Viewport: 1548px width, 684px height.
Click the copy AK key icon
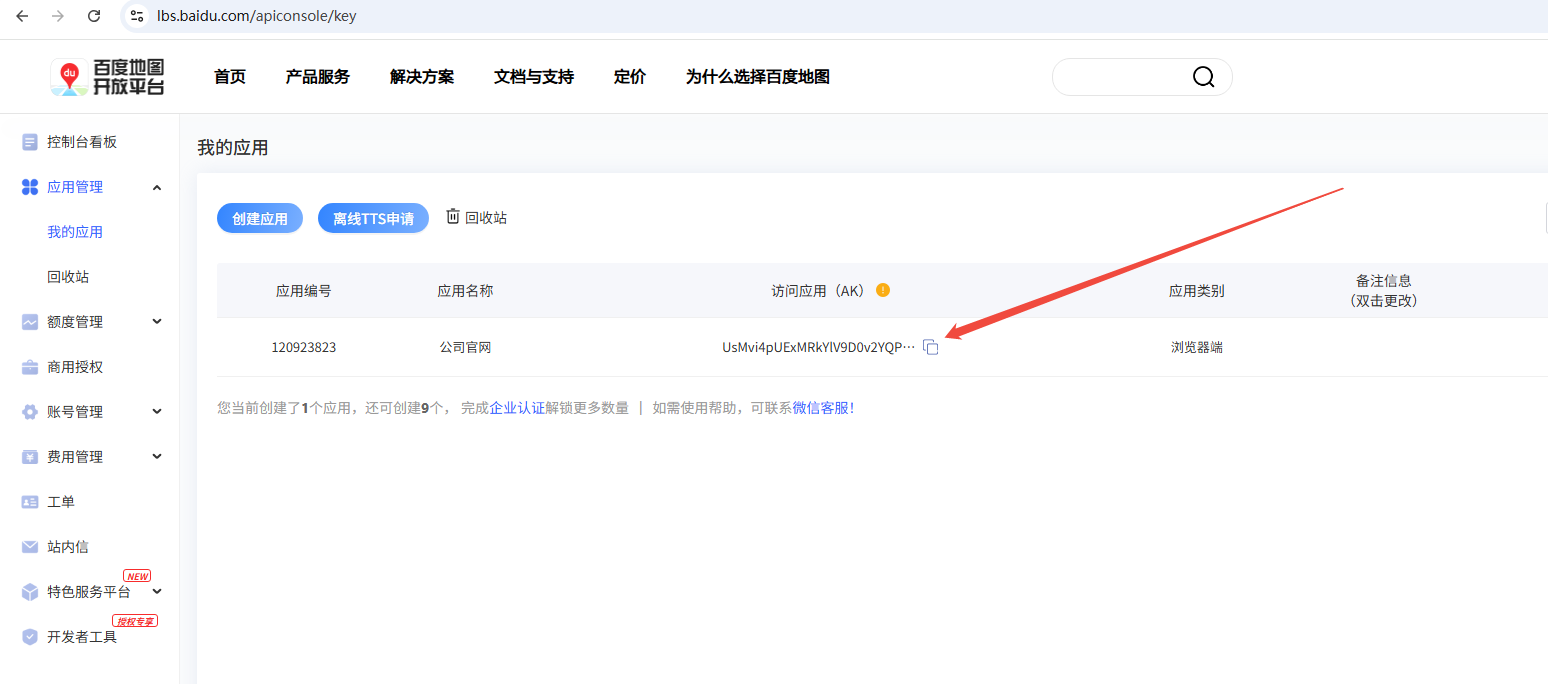[931, 347]
